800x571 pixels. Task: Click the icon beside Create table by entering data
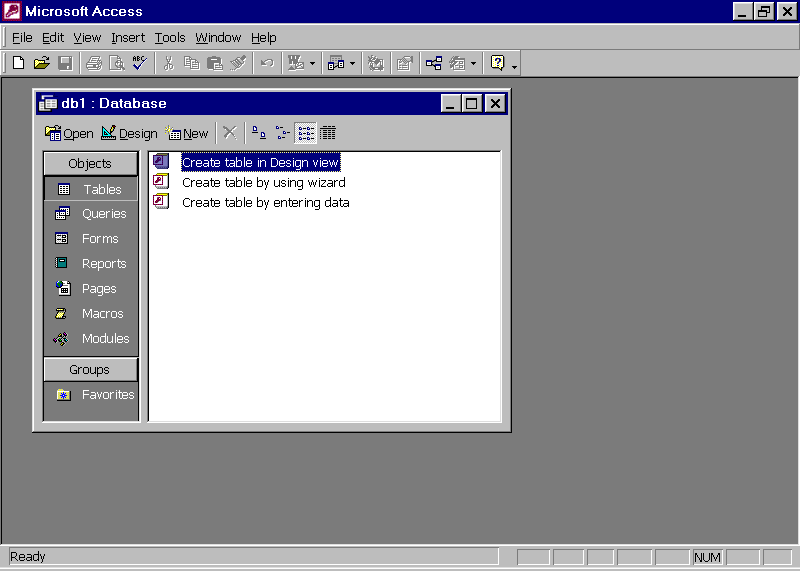pyautogui.click(x=161, y=202)
